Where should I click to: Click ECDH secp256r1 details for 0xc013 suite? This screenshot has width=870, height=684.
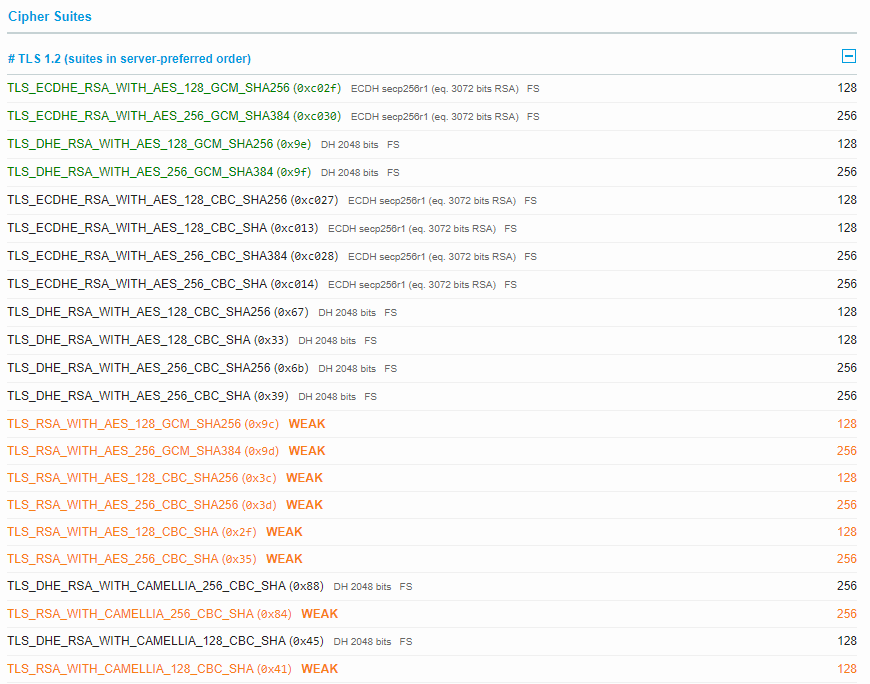(x=412, y=229)
